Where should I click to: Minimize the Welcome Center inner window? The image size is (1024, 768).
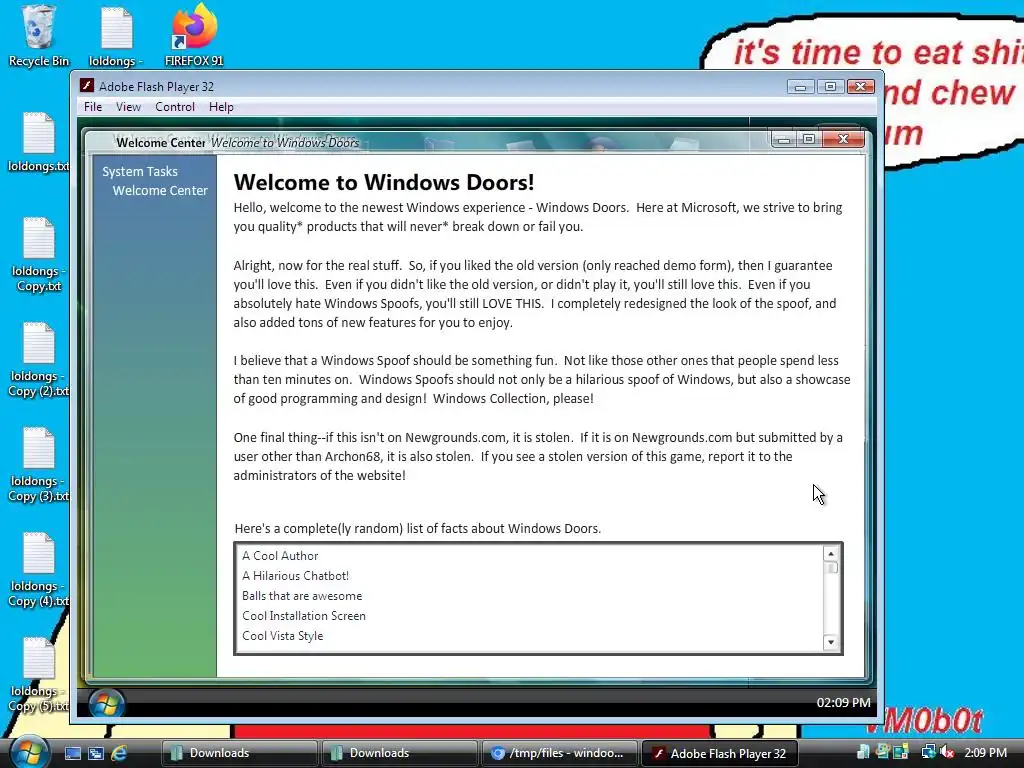click(784, 139)
